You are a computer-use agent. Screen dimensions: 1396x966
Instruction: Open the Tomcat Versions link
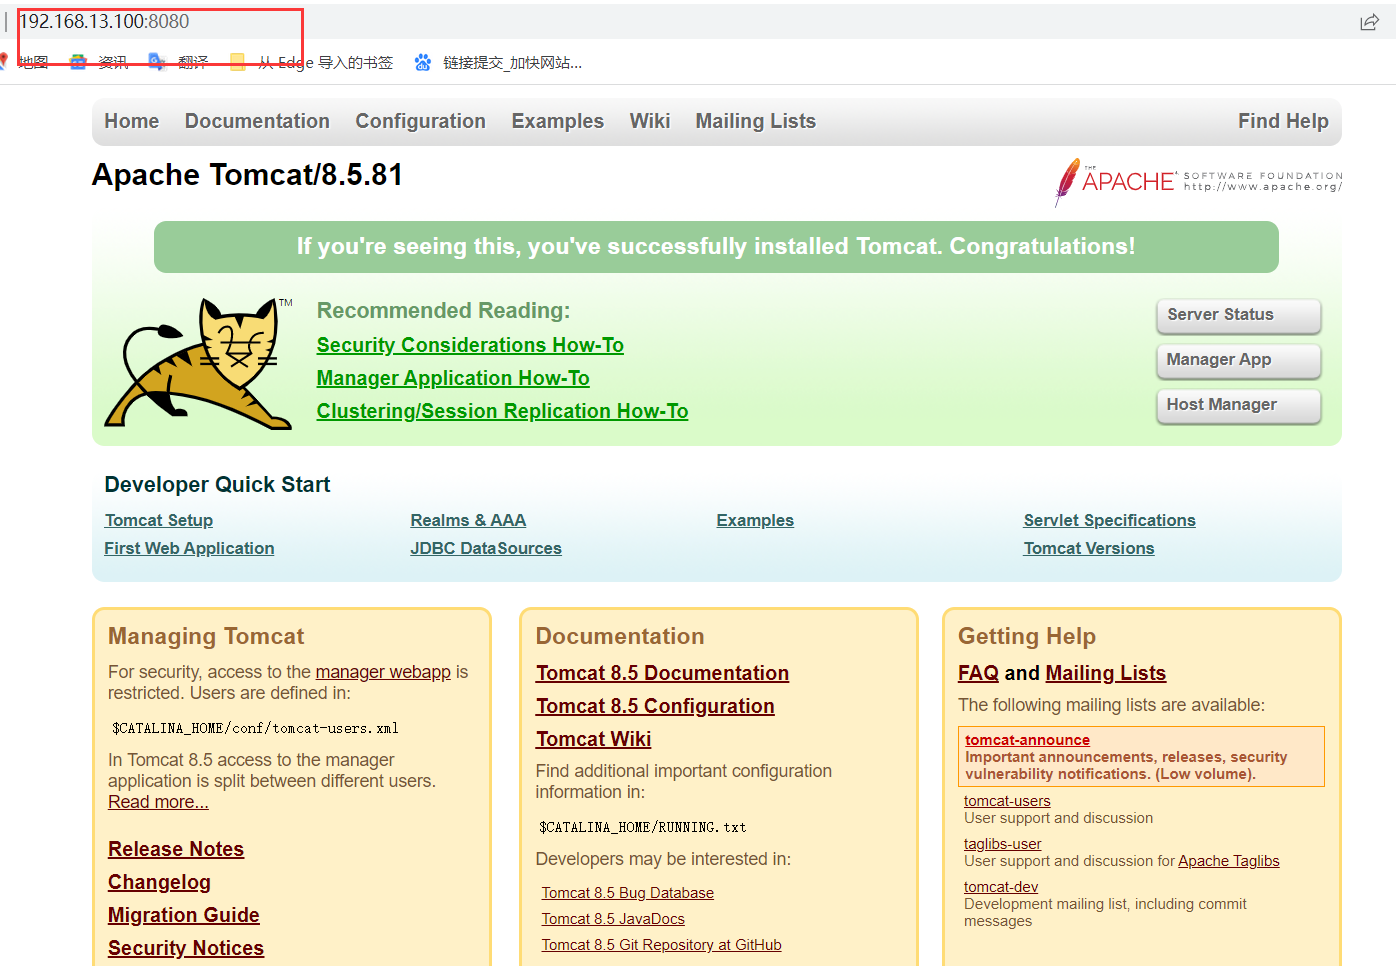click(x=1089, y=548)
